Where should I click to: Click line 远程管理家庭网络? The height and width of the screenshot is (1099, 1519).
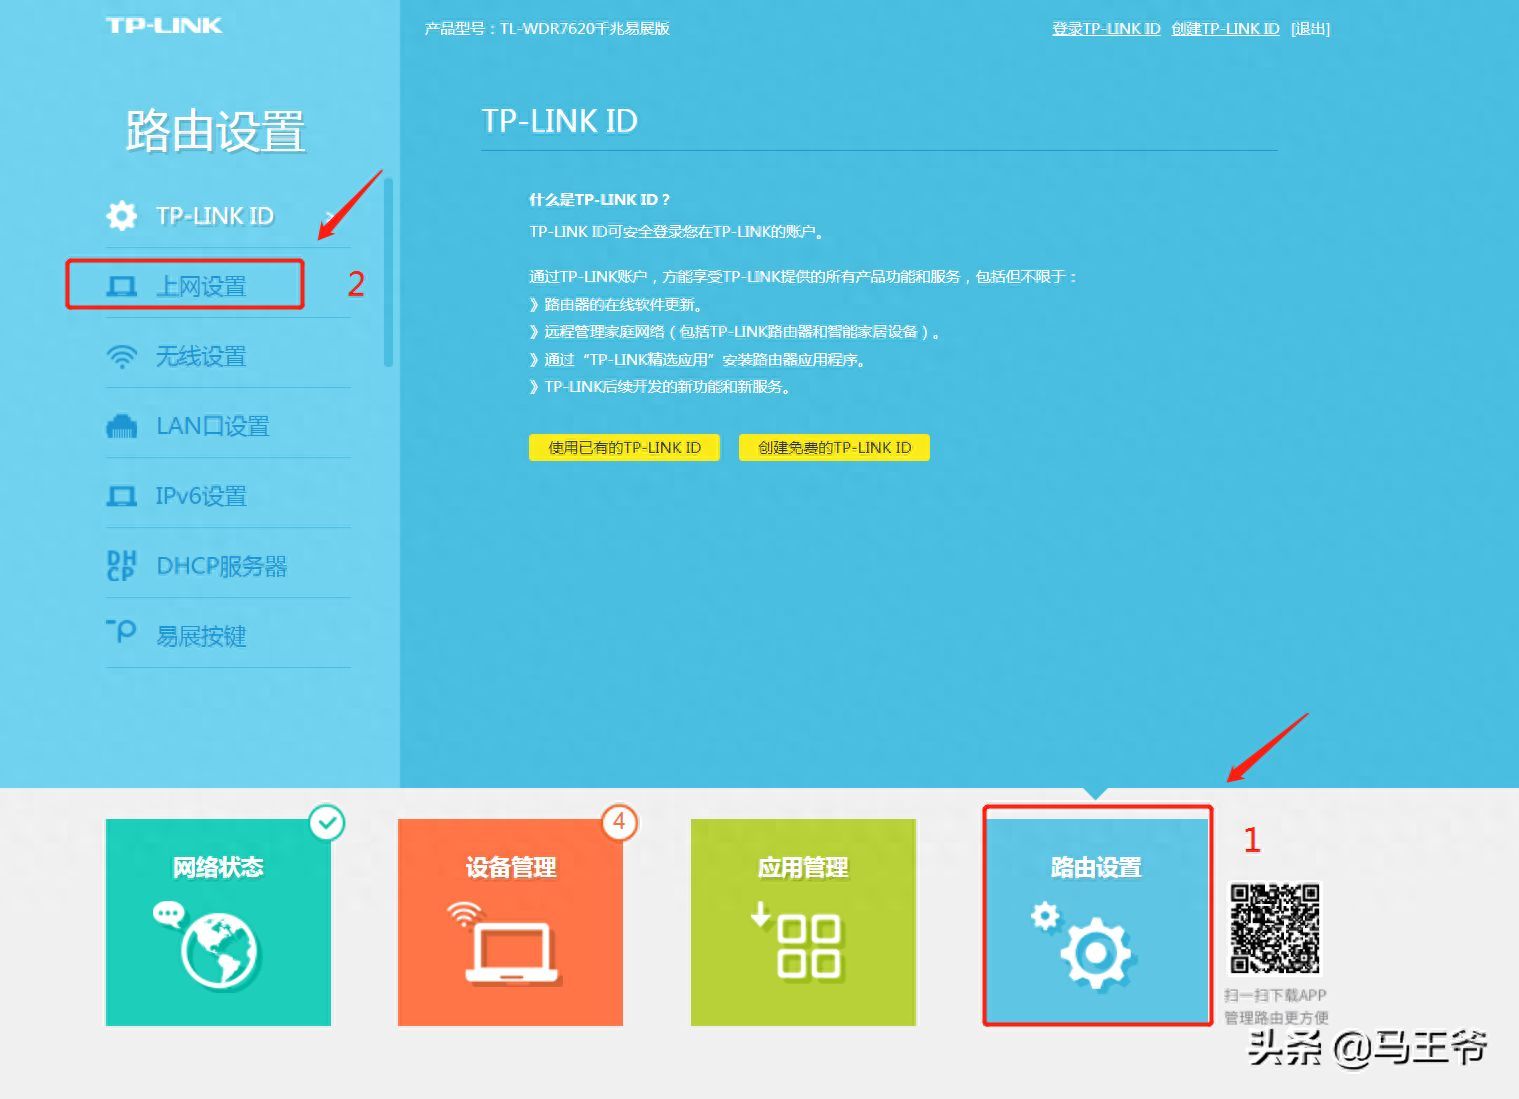[735, 331]
